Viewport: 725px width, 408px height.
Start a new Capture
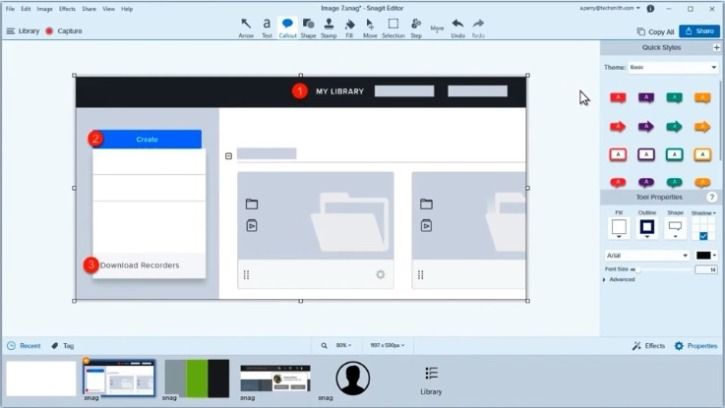(x=64, y=31)
